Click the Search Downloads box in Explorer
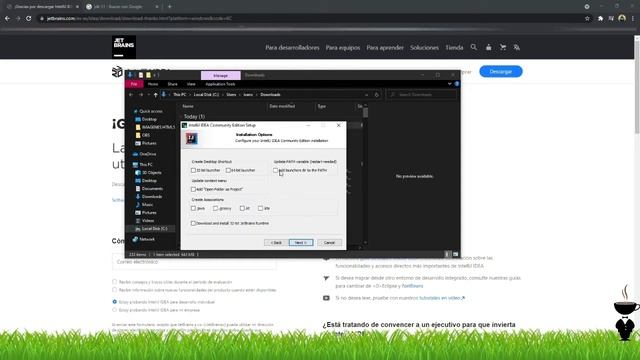This screenshot has height=360, width=640. (421, 95)
